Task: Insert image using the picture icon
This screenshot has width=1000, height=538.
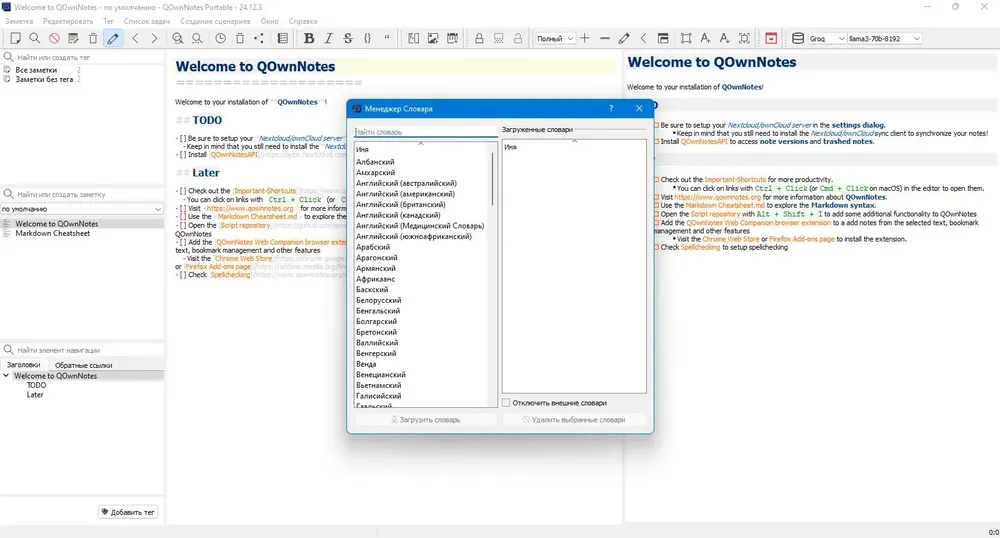Action: pyautogui.click(x=433, y=38)
